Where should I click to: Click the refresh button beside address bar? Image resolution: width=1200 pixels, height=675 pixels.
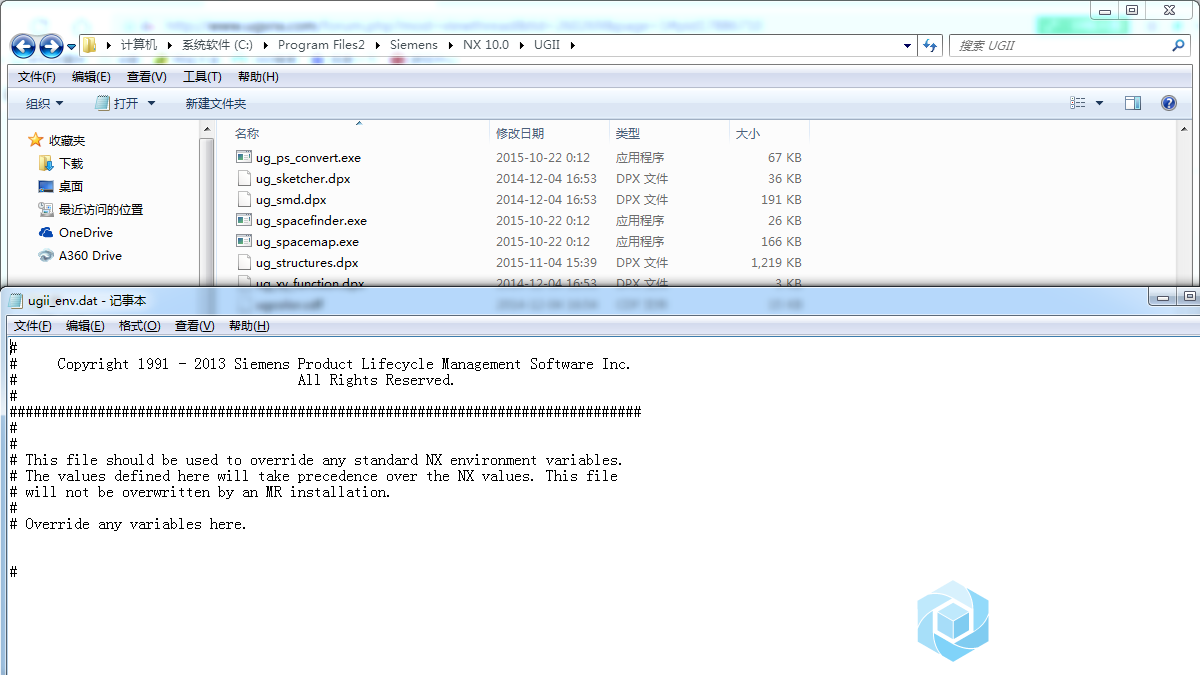[x=930, y=45]
